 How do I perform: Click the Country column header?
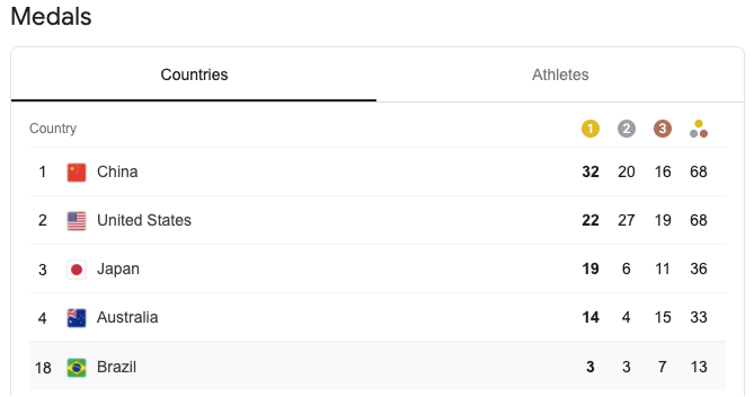(53, 128)
